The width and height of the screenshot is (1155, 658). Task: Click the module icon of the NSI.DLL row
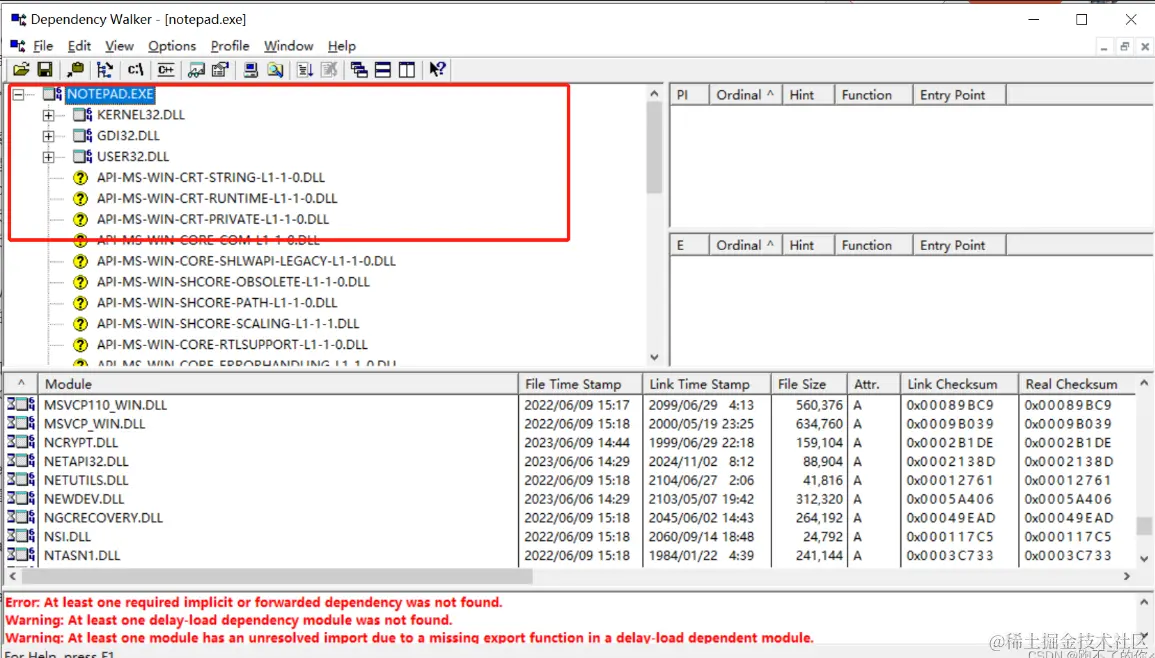(x=21, y=536)
